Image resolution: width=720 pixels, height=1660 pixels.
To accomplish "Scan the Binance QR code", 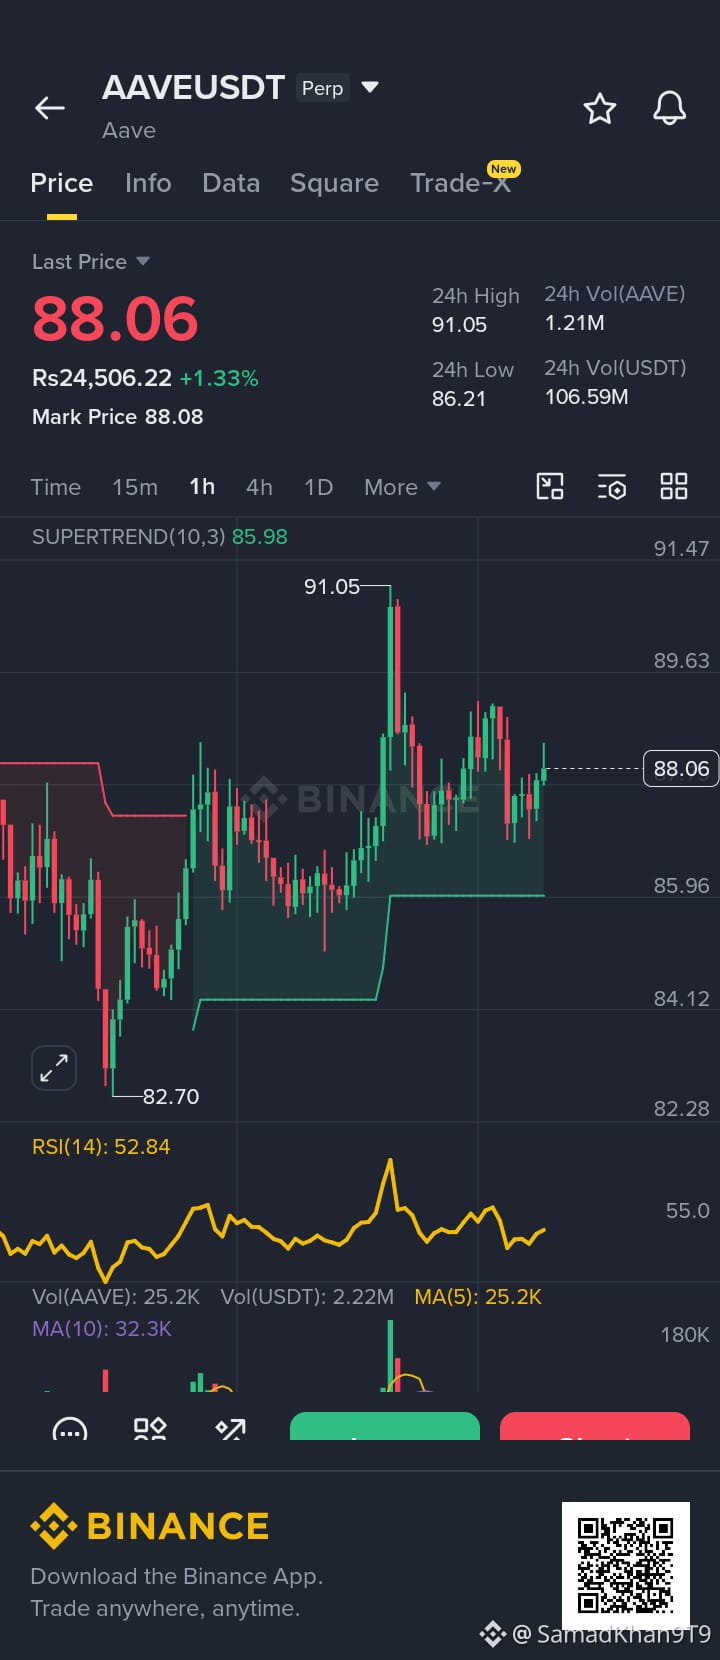I will tap(626, 1565).
